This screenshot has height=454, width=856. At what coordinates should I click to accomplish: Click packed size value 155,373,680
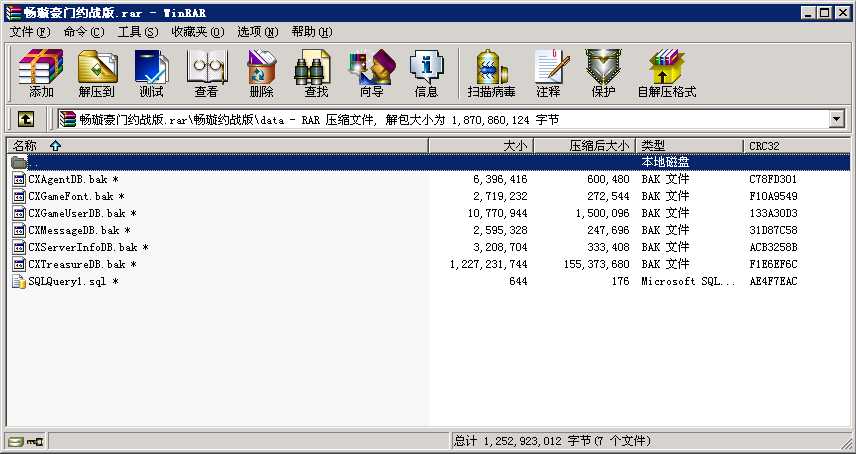click(x=597, y=265)
